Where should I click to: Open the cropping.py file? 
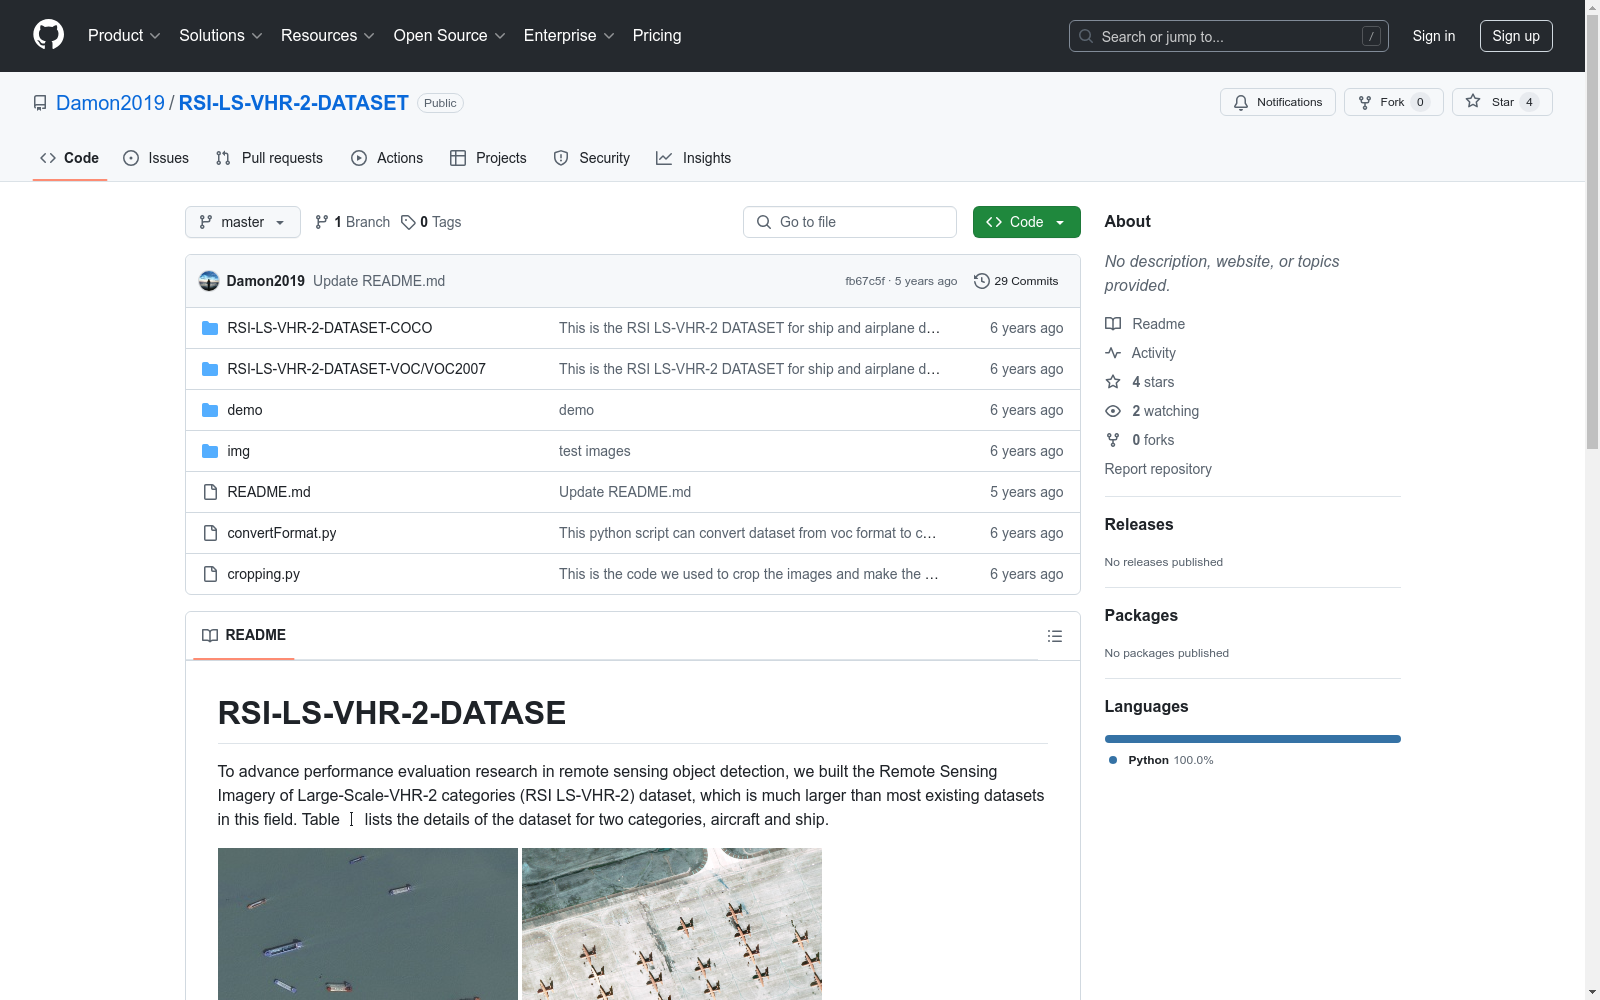pyautogui.click(x=264, y=574)
